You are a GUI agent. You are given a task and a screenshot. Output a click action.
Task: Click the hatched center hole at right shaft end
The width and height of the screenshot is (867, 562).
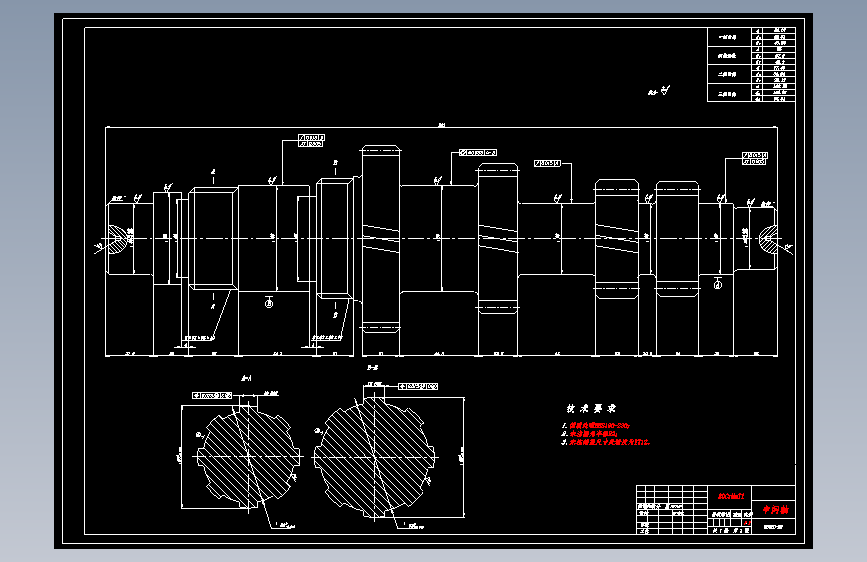[768, 238]
